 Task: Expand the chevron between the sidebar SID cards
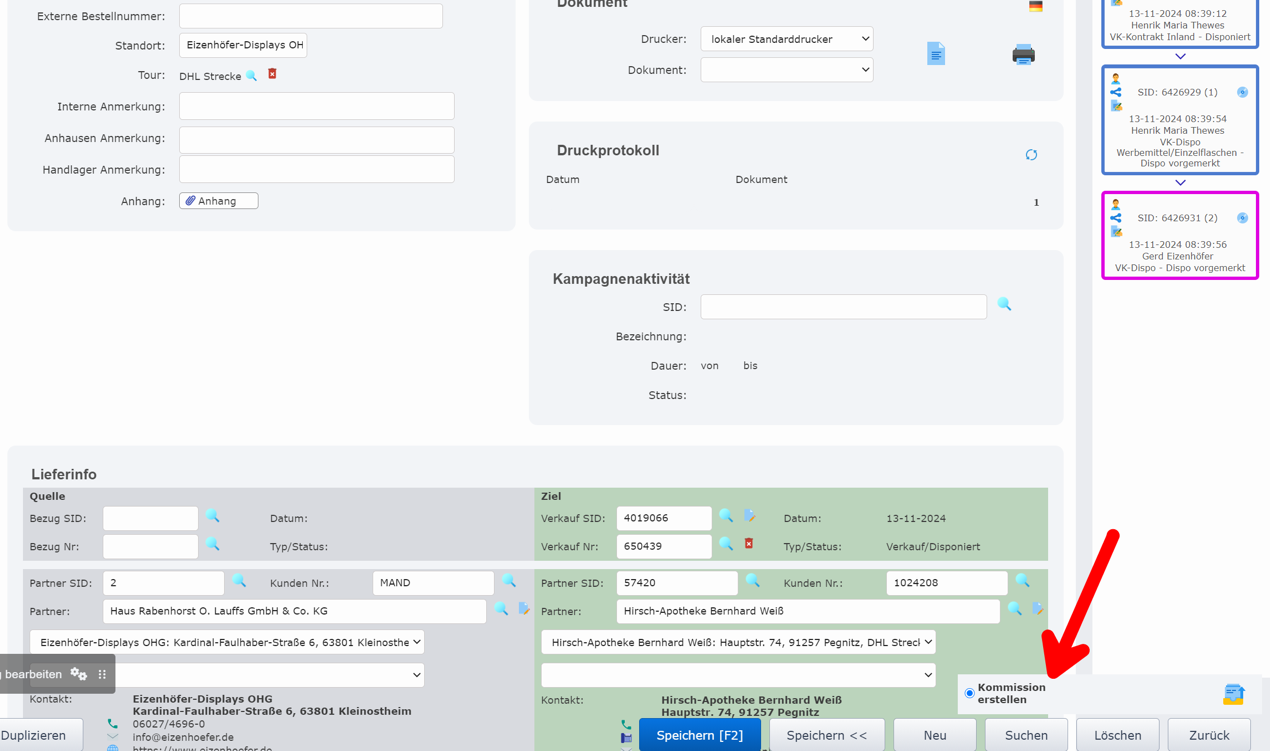(x=1180, y=183)
